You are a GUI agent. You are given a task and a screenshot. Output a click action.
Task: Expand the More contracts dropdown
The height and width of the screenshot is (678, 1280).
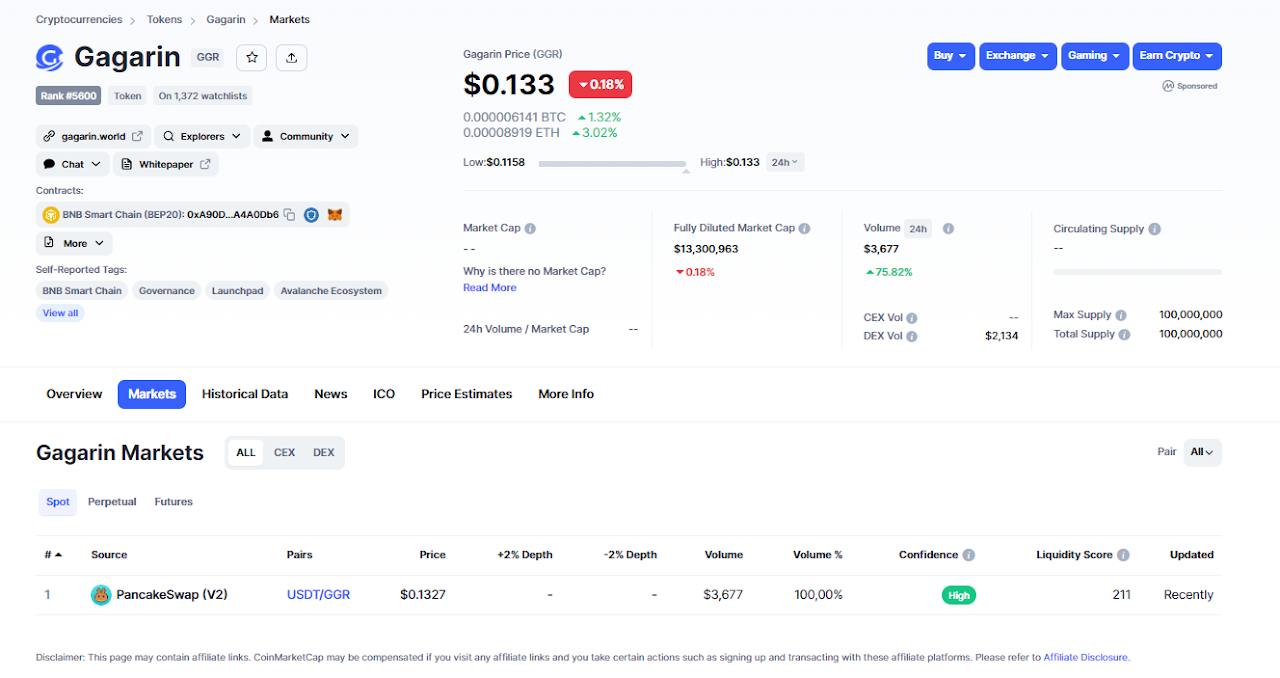click(75, 243)
